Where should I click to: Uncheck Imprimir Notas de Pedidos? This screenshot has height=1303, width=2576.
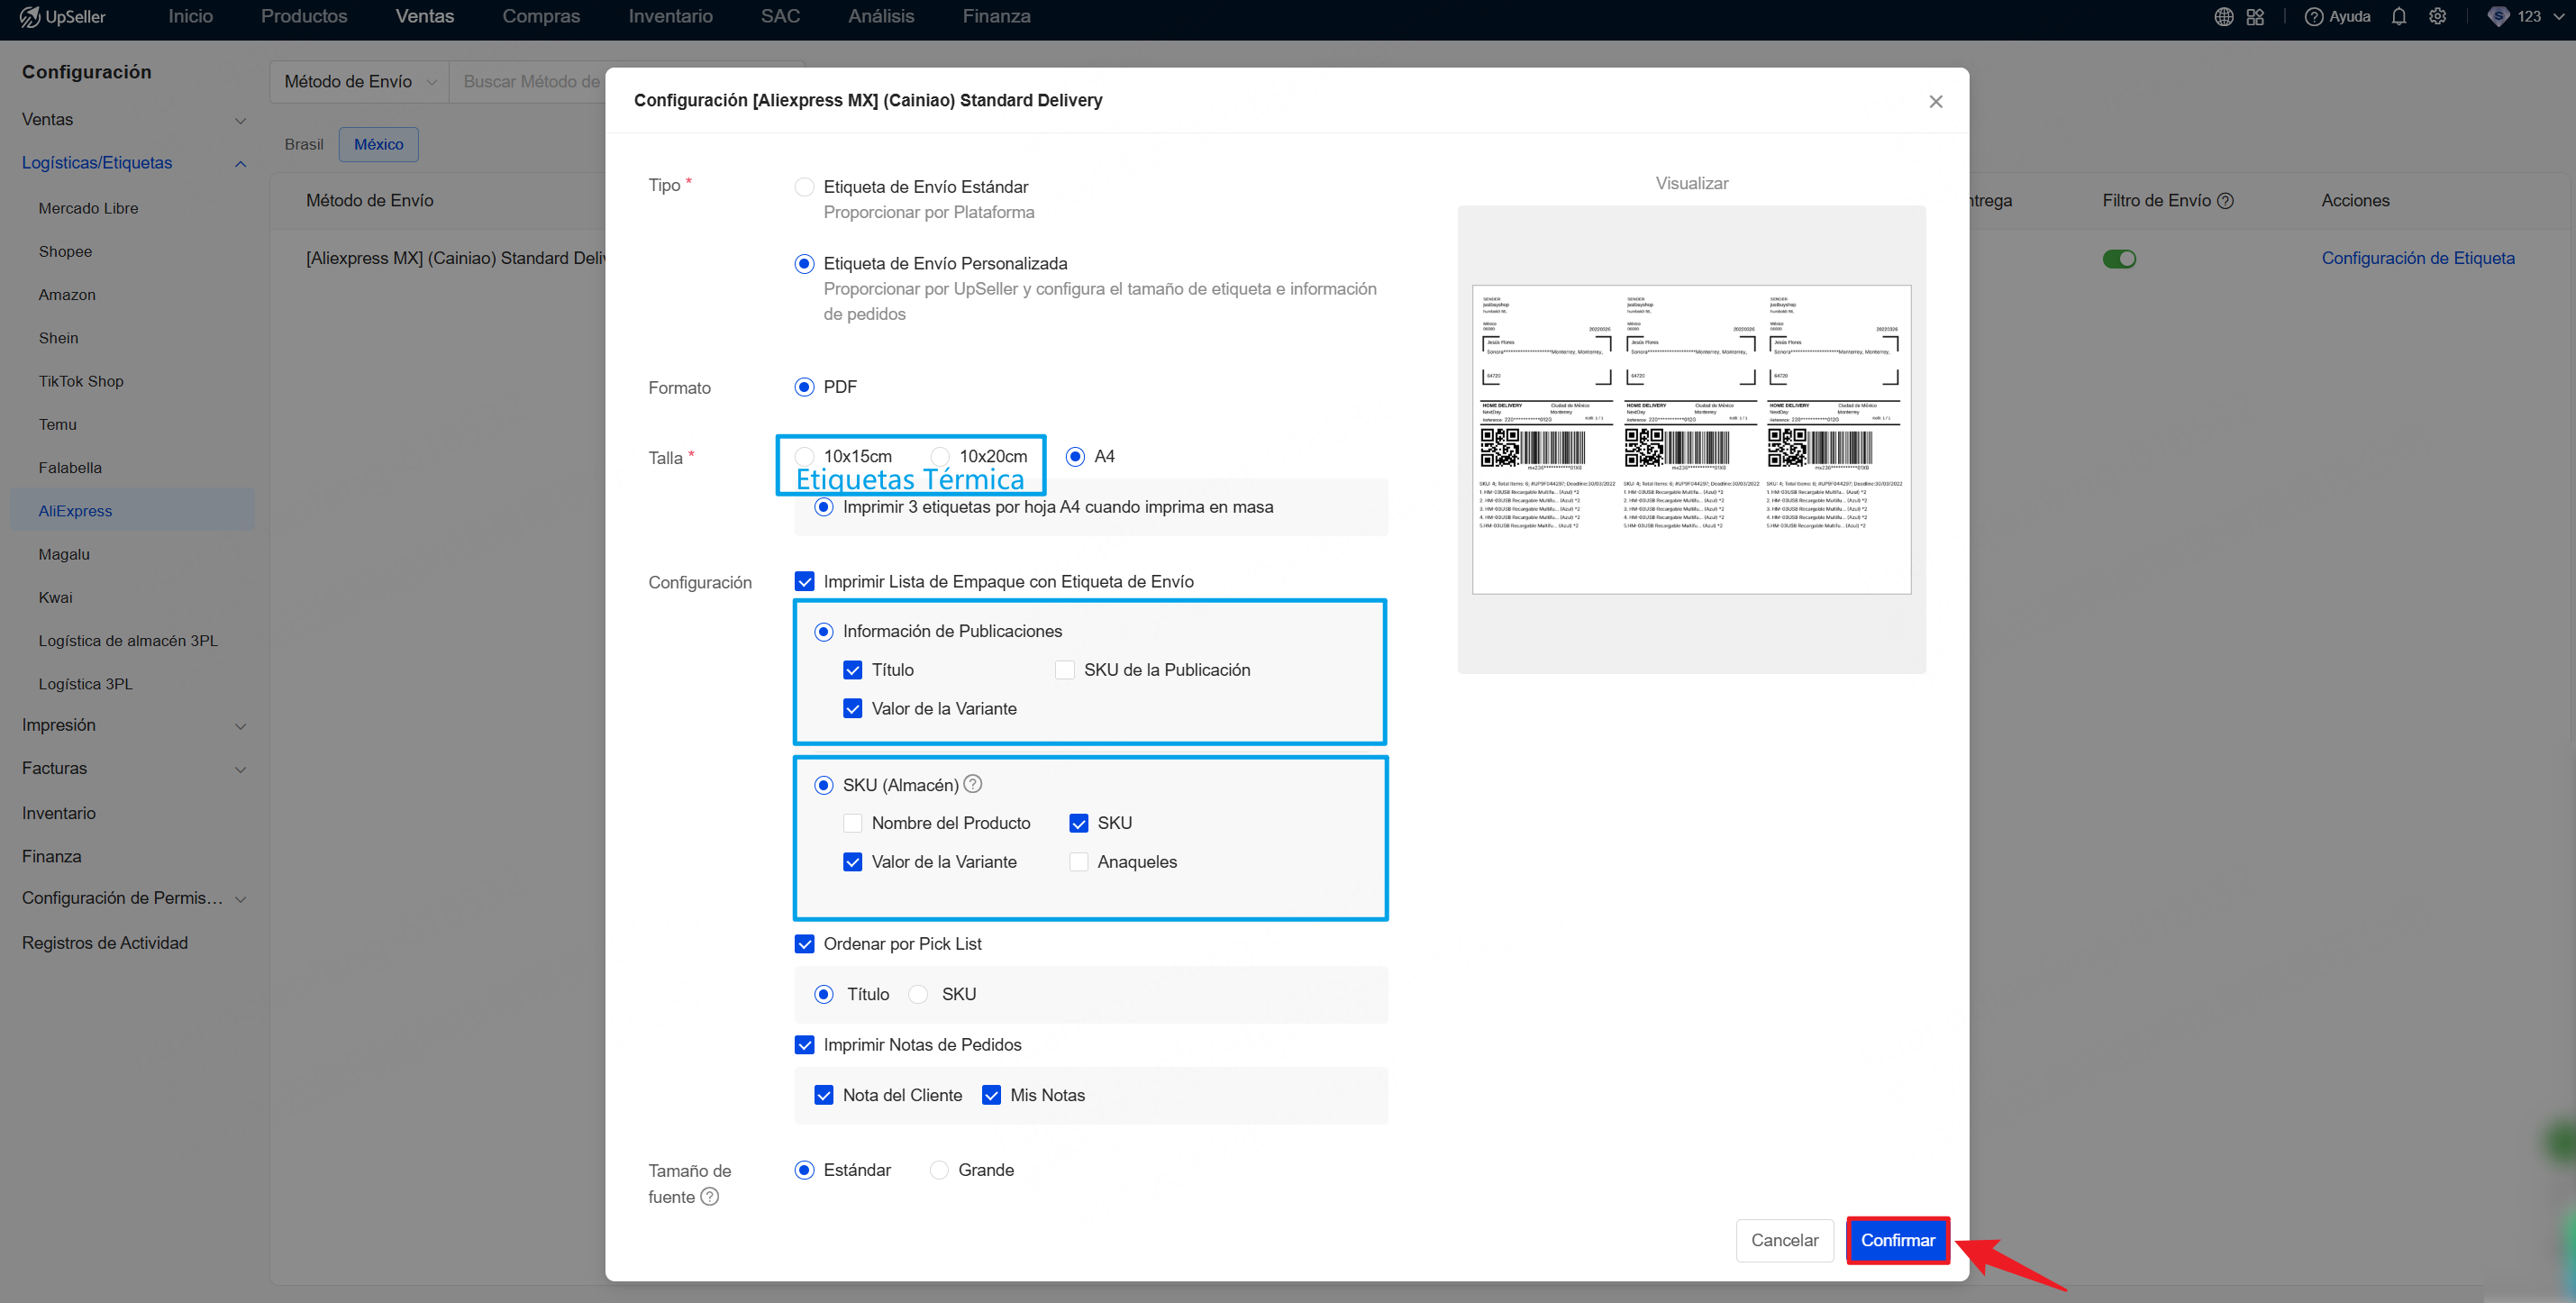pyautogui.click(x=804, y=1044)
